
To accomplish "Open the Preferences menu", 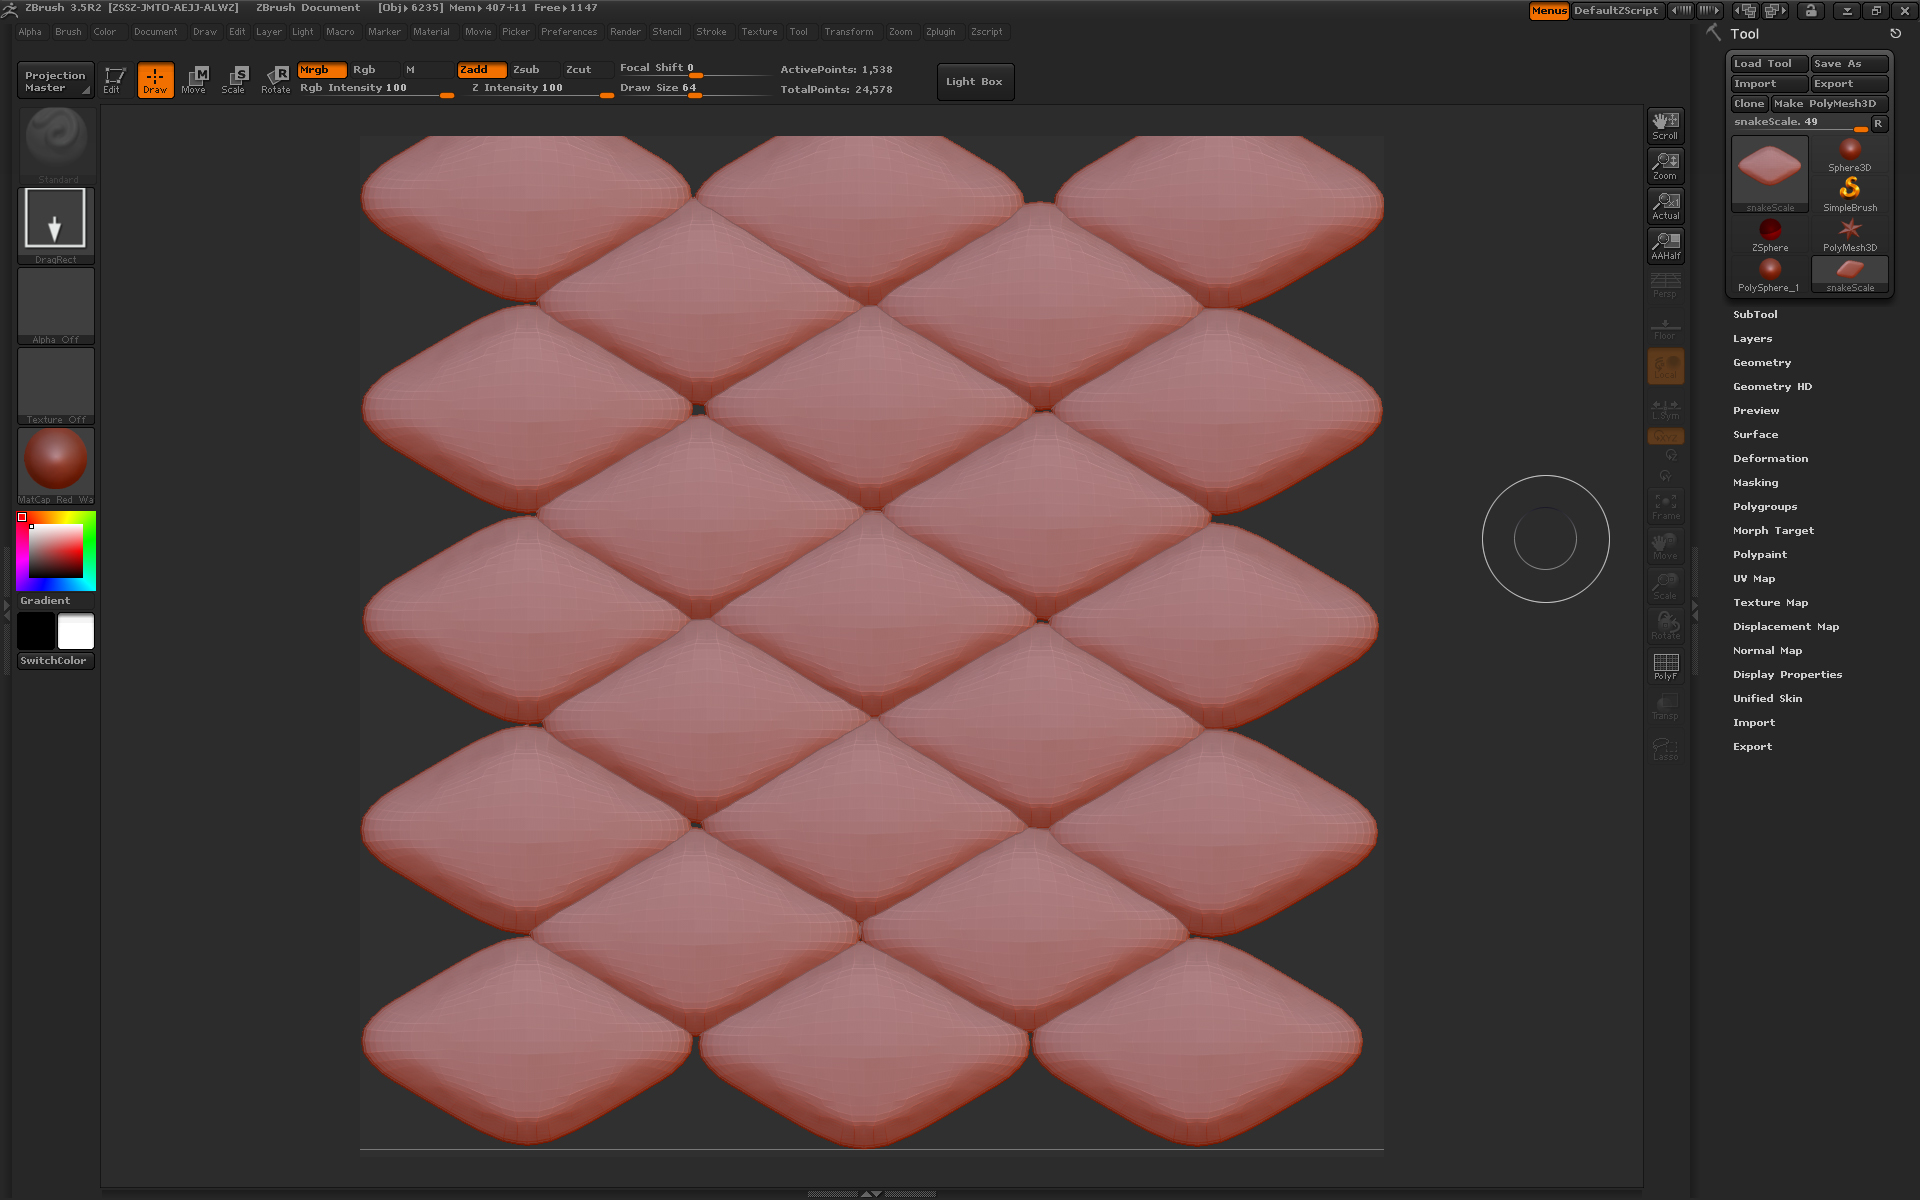I will click(568, 32).
